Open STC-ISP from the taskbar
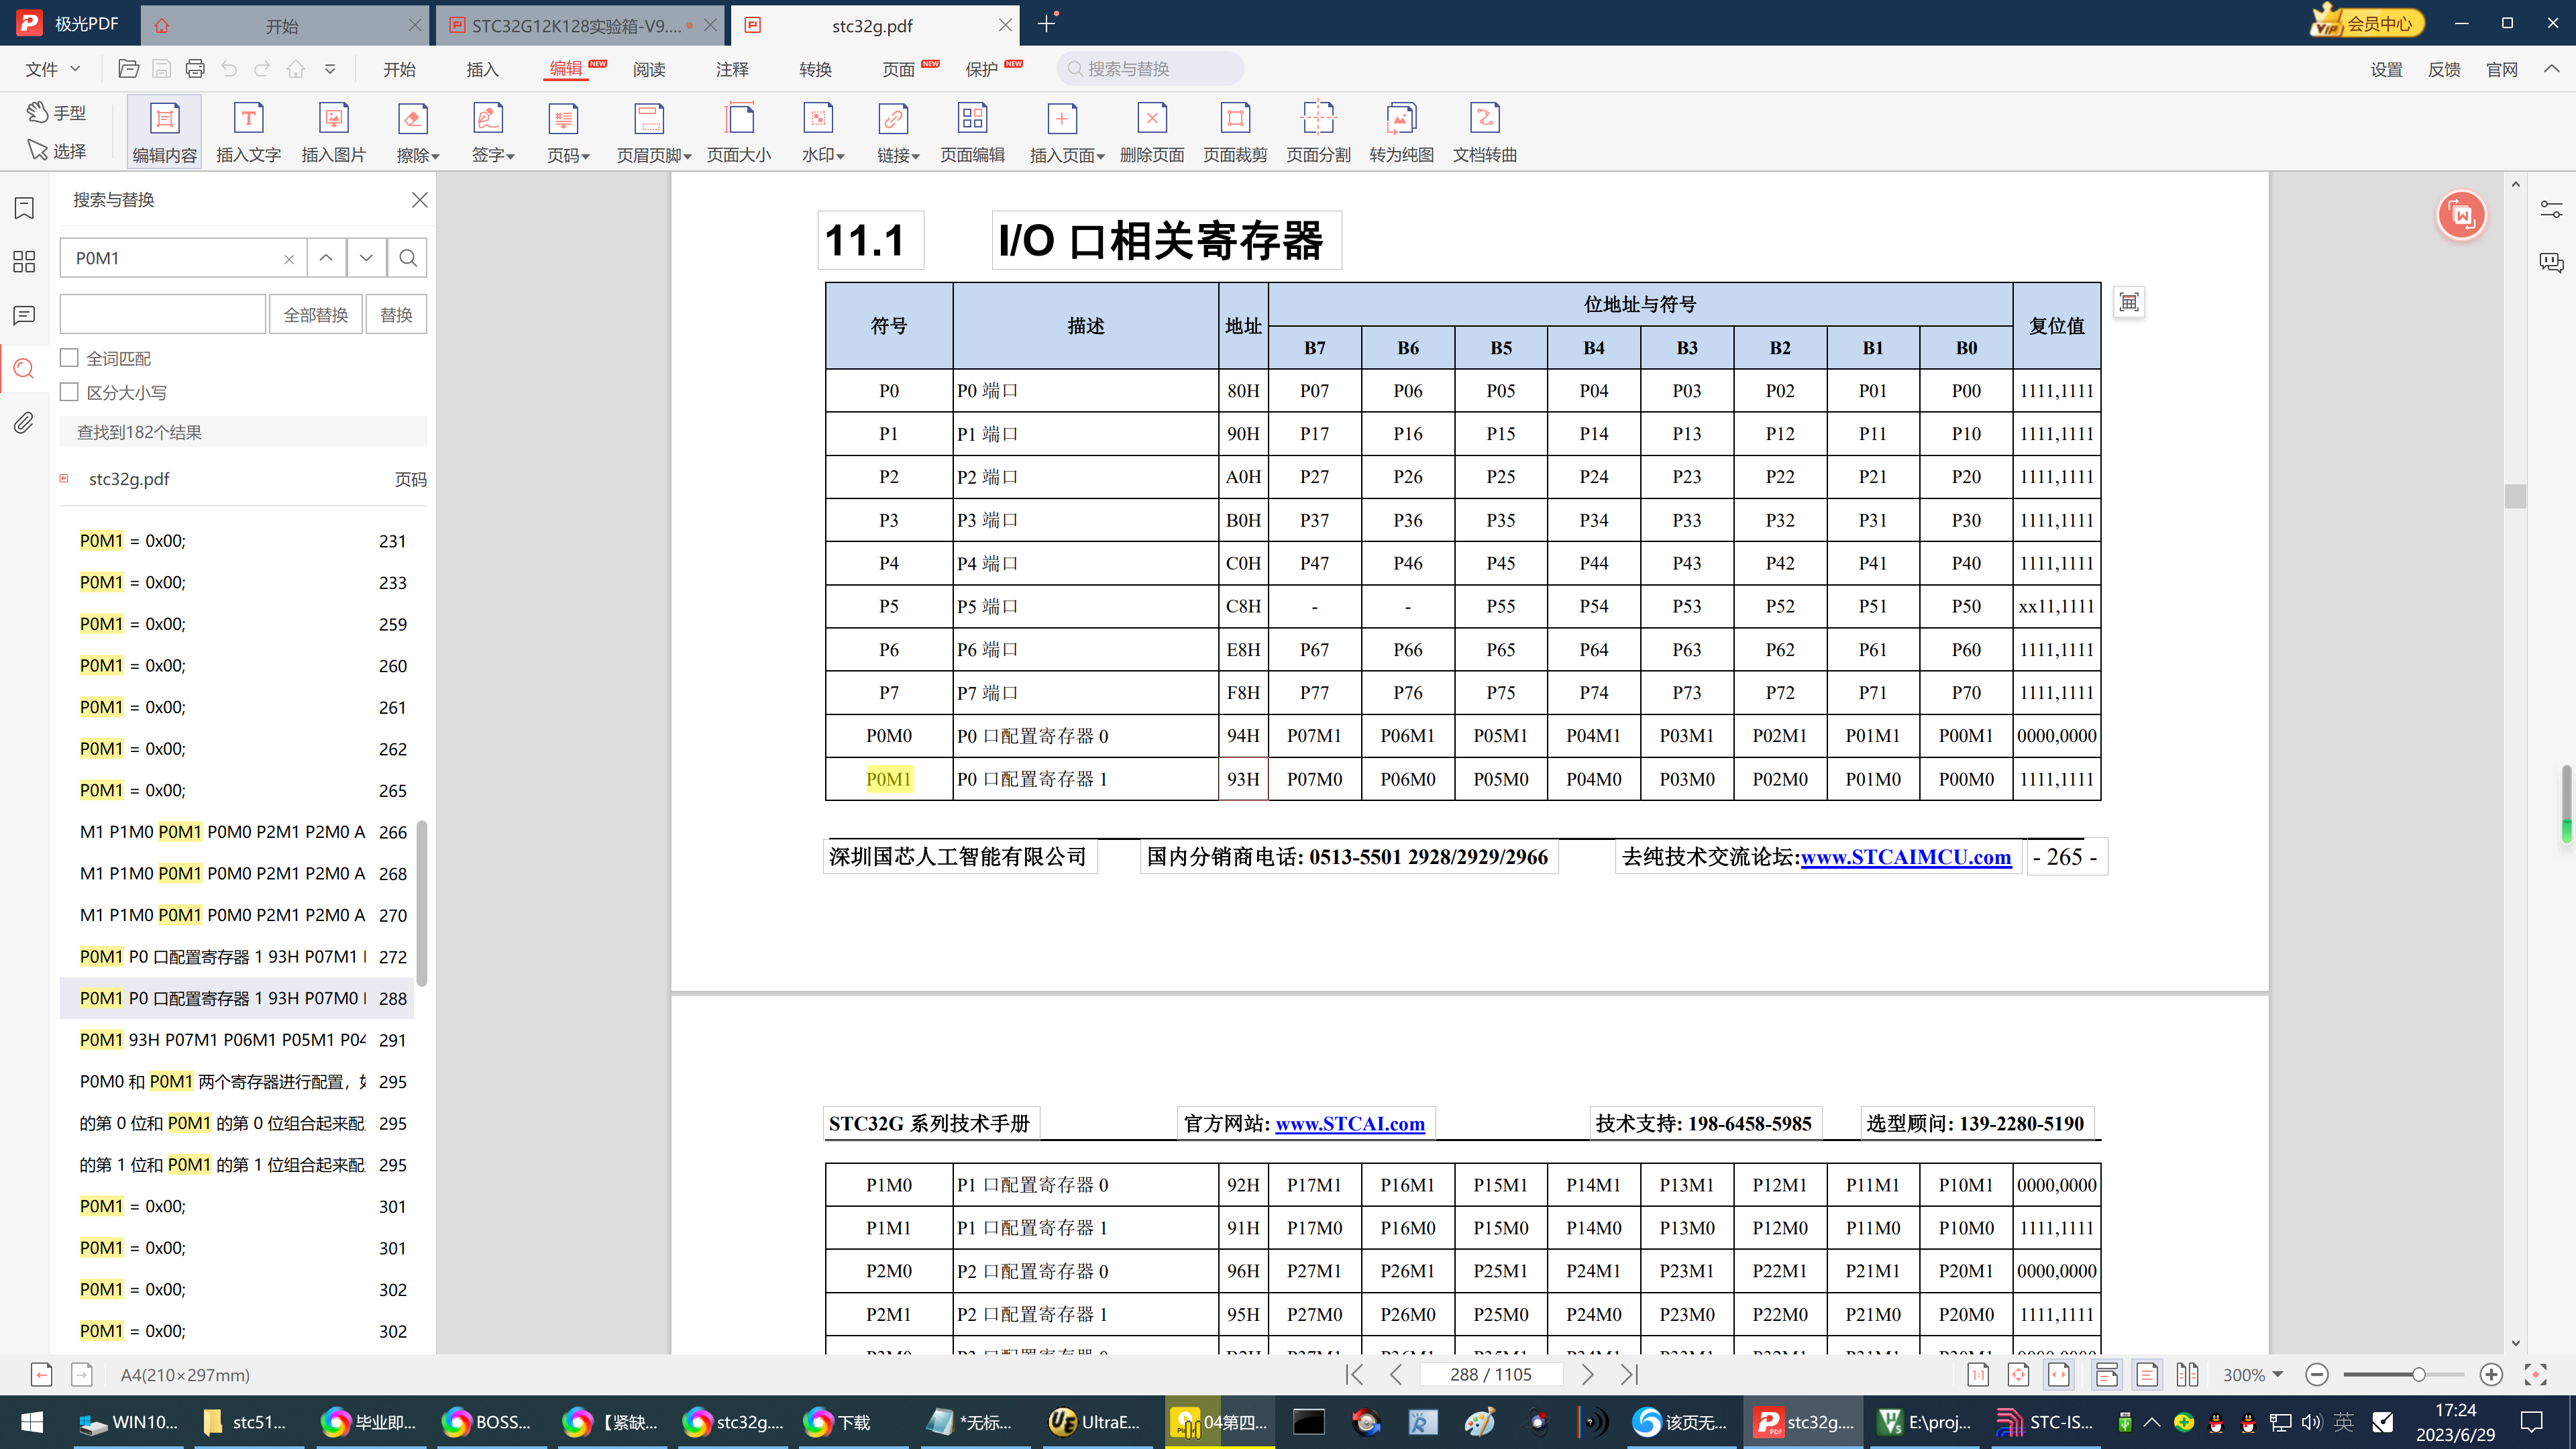 point(2044,1422)
